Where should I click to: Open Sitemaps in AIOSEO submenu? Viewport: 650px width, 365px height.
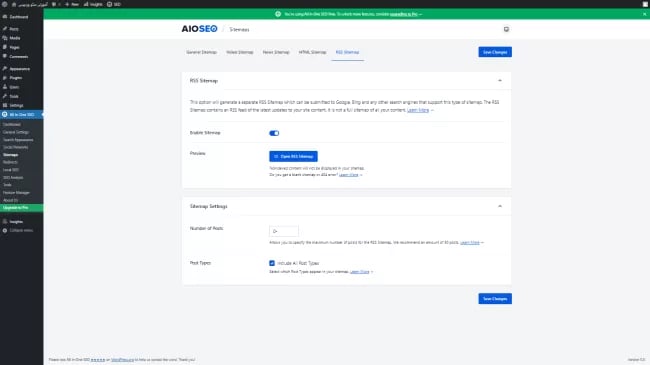tap(10, 155)
